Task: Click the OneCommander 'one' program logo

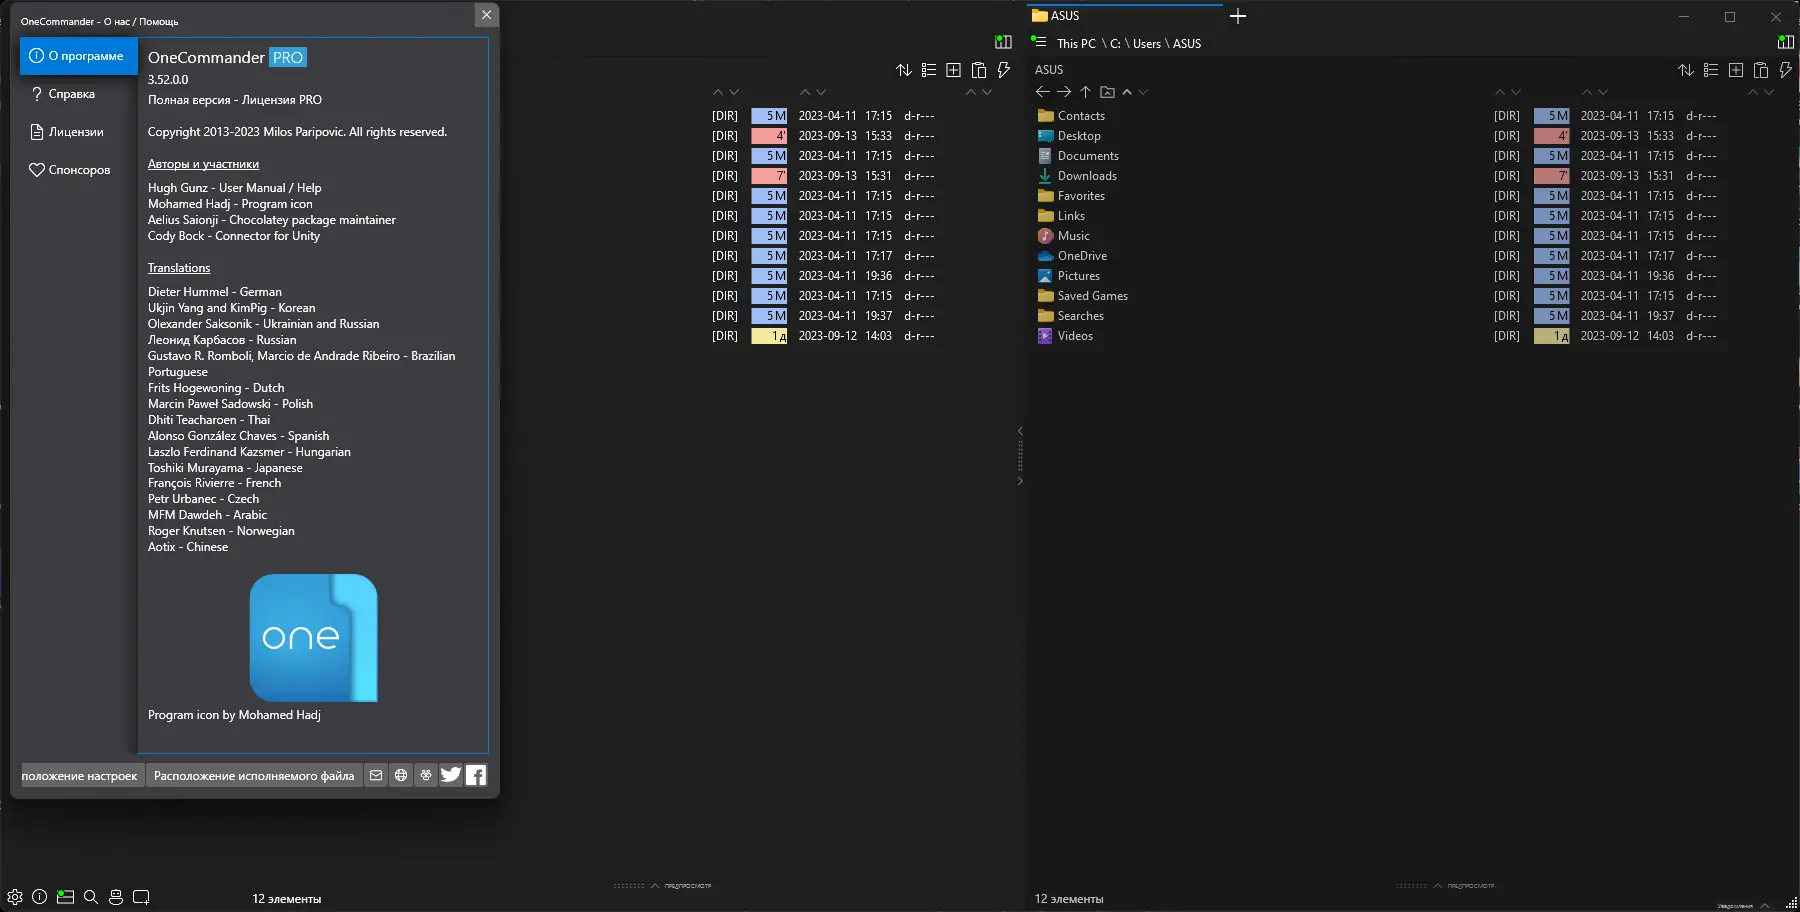Action: pyautogui.click(x=313, y=638)
